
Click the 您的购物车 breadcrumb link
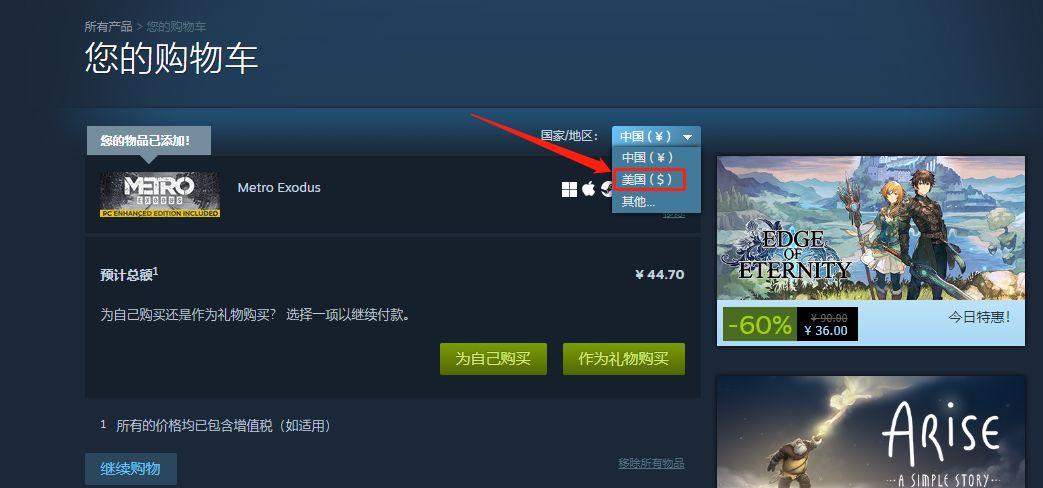[176, 27]
